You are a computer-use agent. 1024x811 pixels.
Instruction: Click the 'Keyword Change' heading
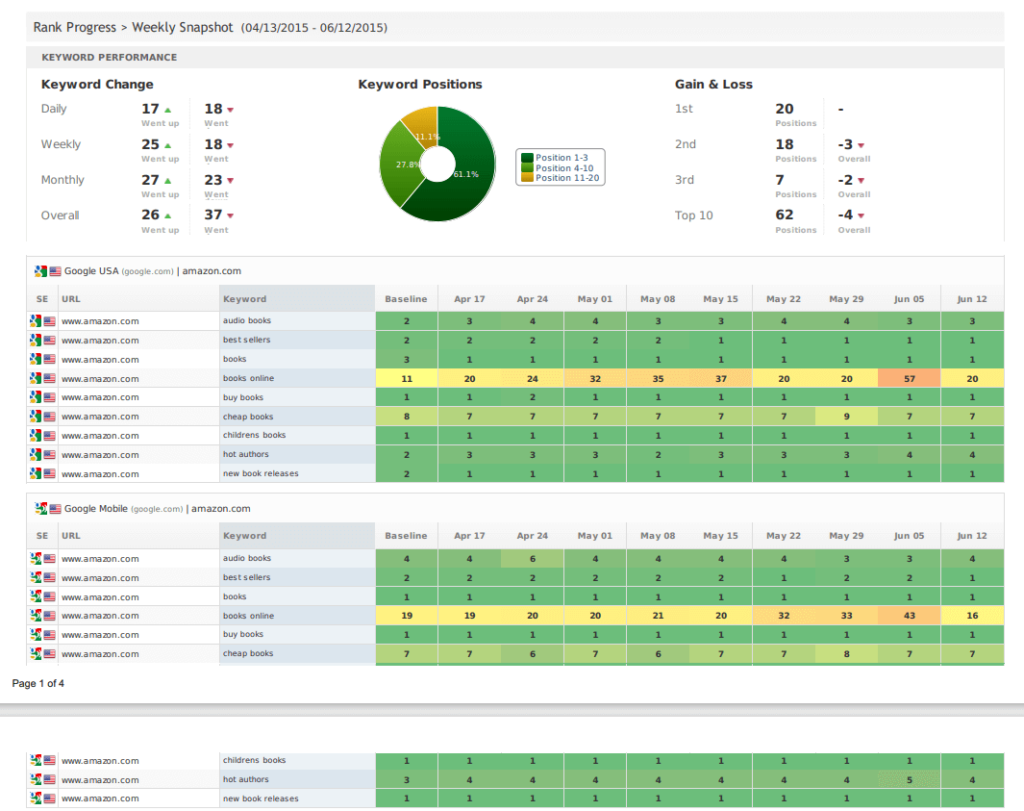(97, 84)
